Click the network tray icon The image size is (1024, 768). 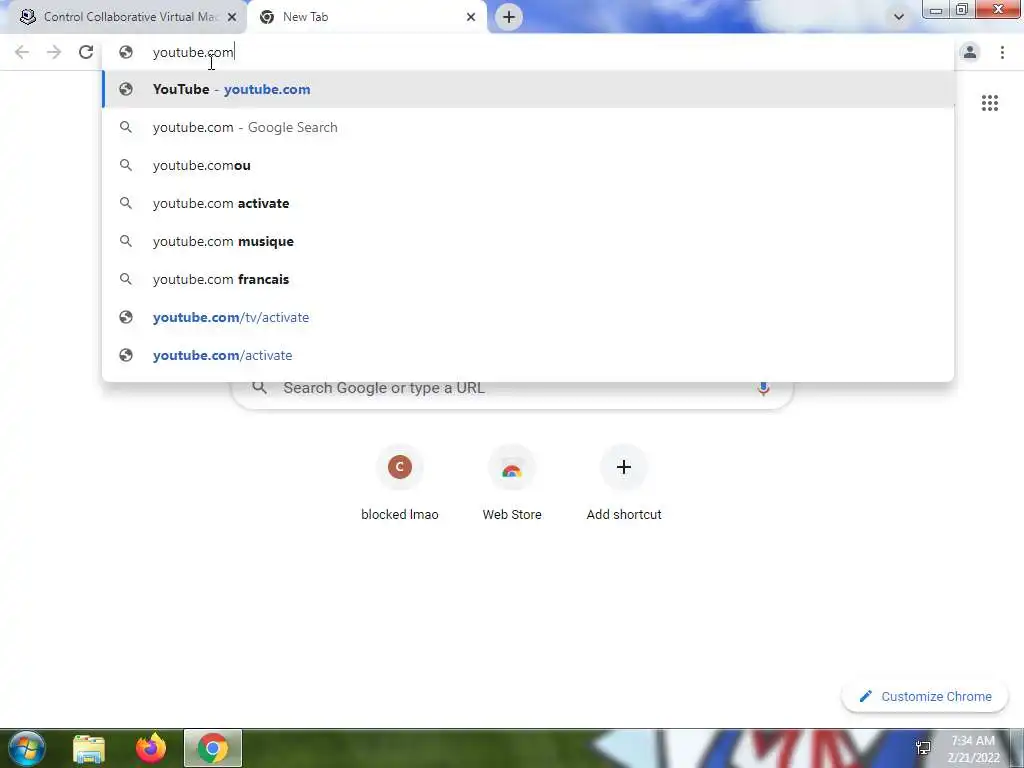click(x=923, y=748)
